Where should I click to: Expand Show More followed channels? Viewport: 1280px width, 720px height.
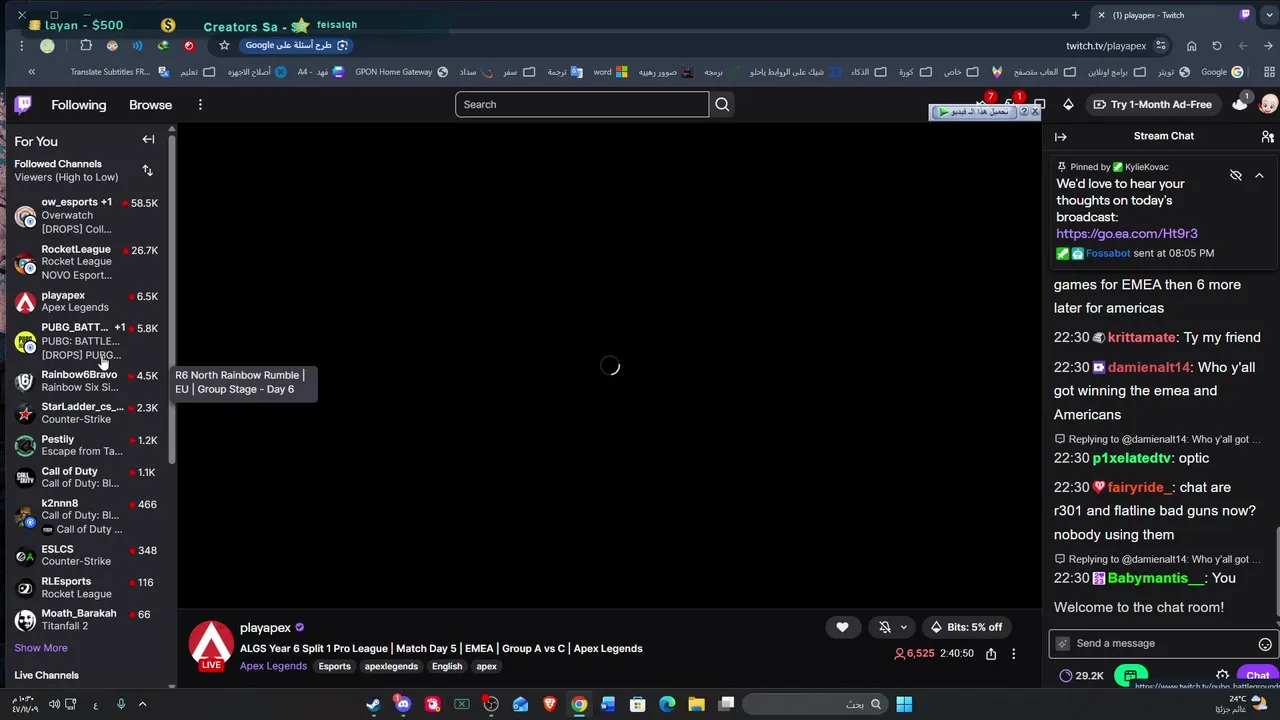point(41,648)
